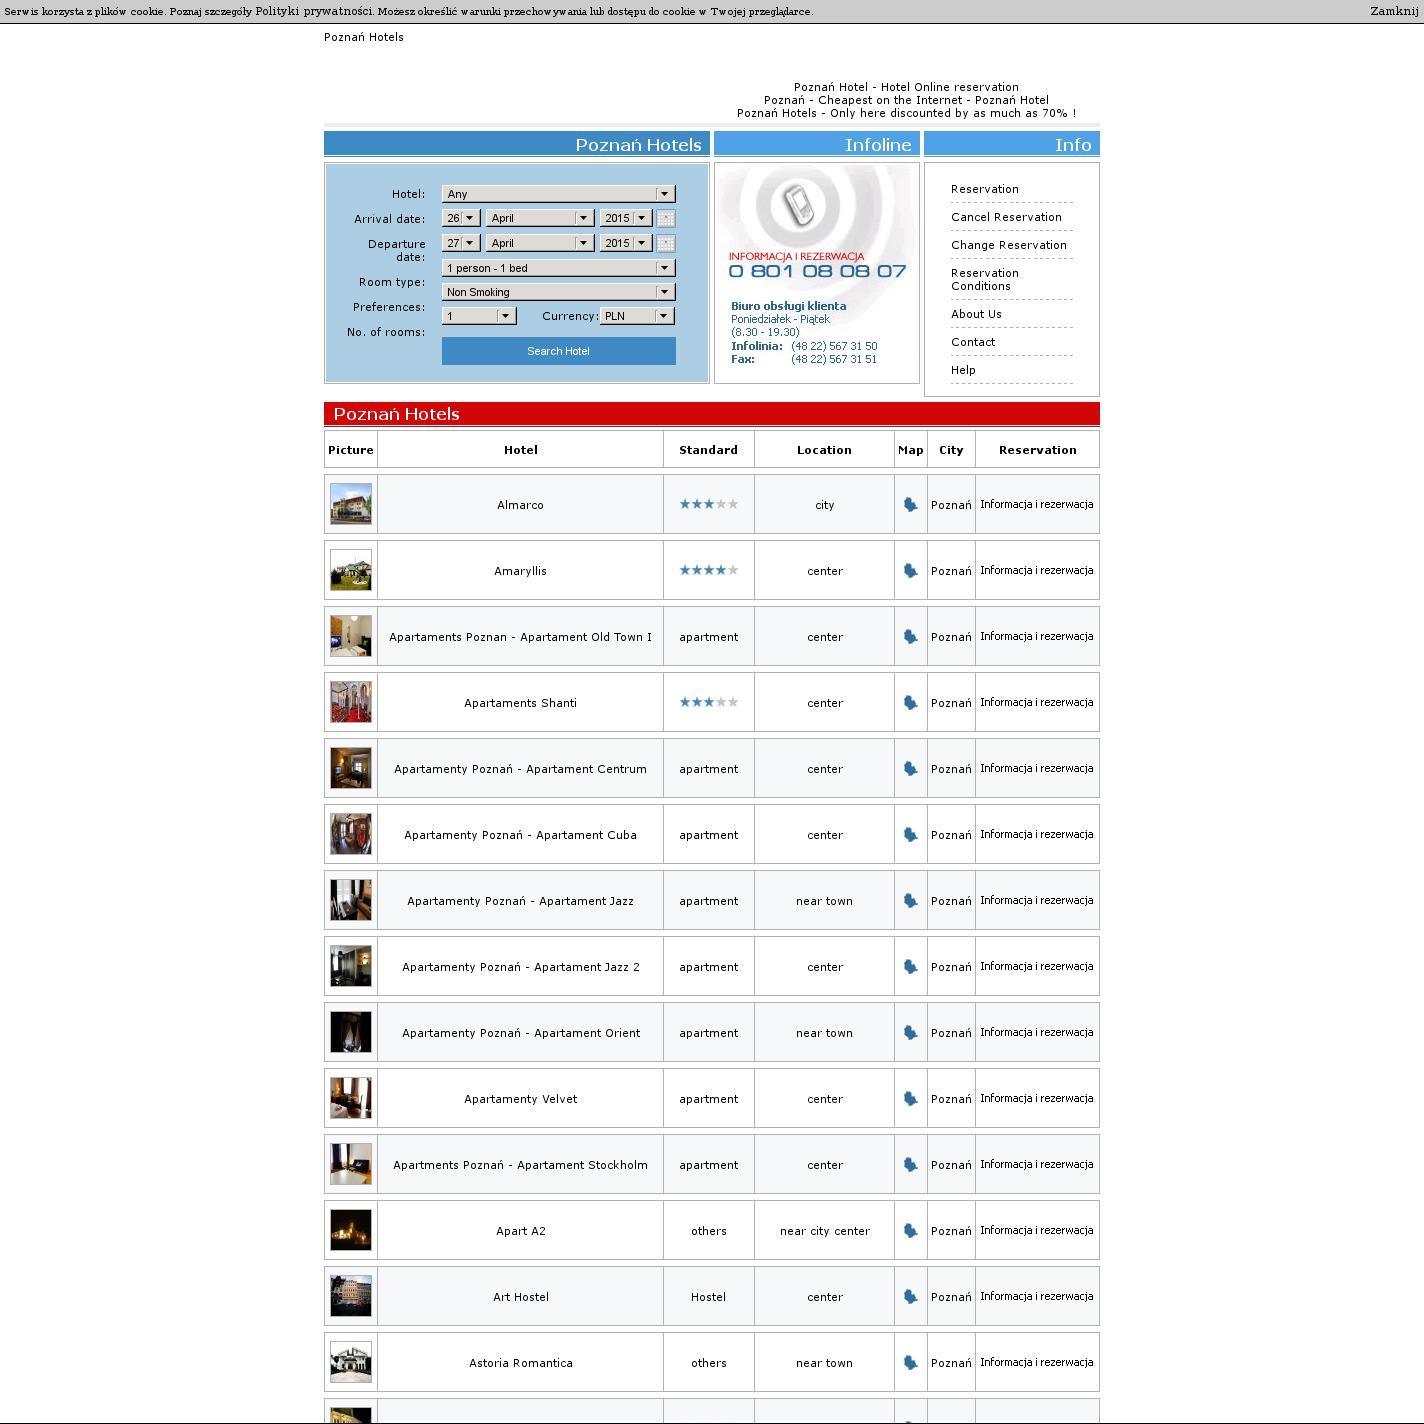This screenshot has width=1424, height=1424.
Task: Open the departure date calendar picker icon
Action: tap(666, 243)
